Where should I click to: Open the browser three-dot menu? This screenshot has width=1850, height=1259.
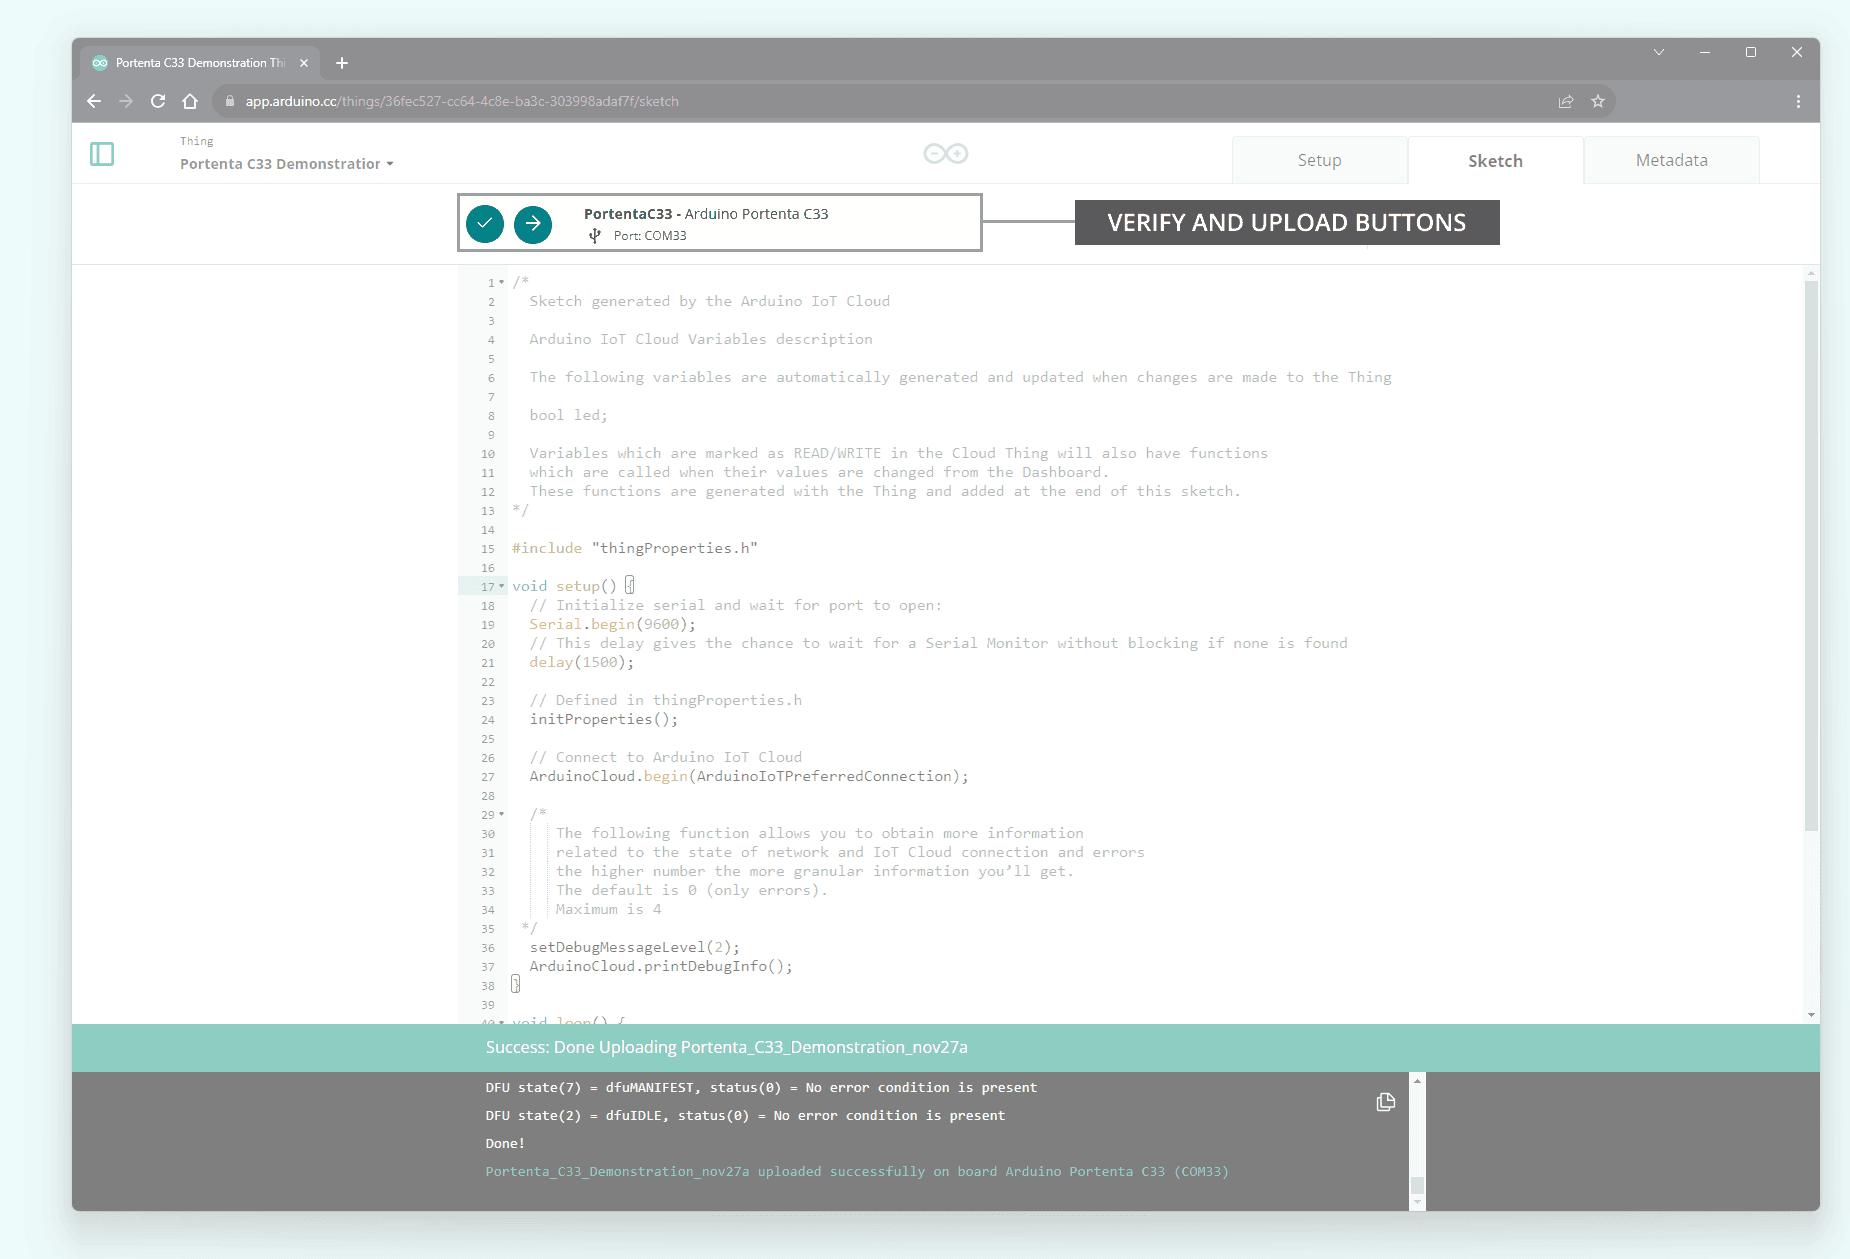pos(1798,101)
